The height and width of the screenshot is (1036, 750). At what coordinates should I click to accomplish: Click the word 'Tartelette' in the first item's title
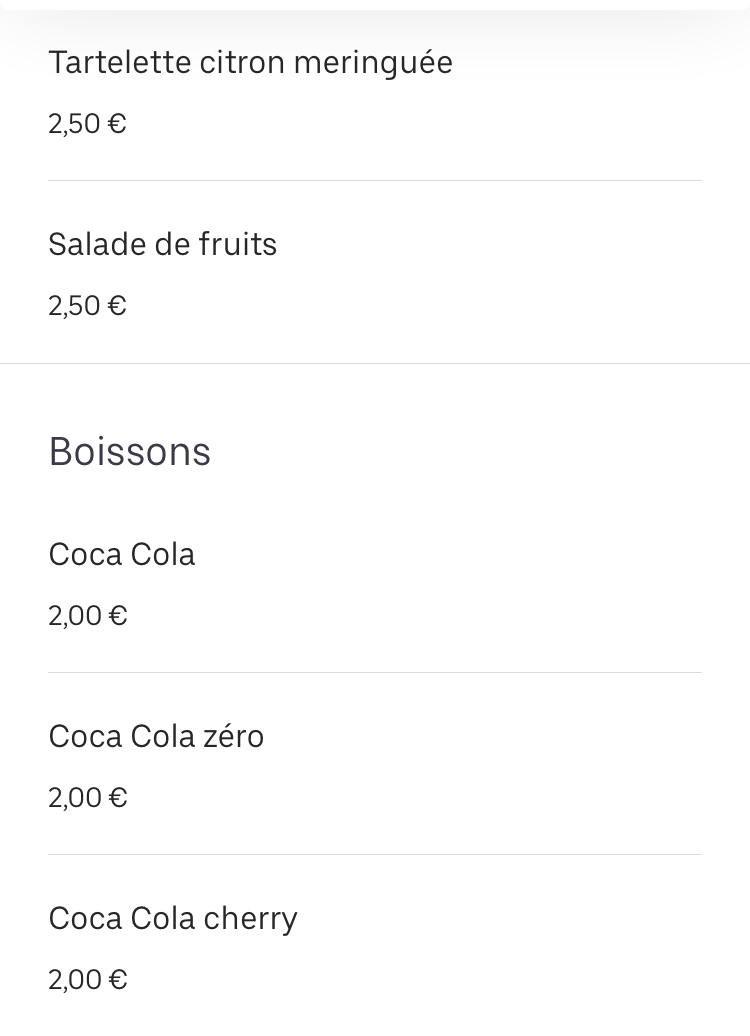pyautogui.click(x=120, y=63)
